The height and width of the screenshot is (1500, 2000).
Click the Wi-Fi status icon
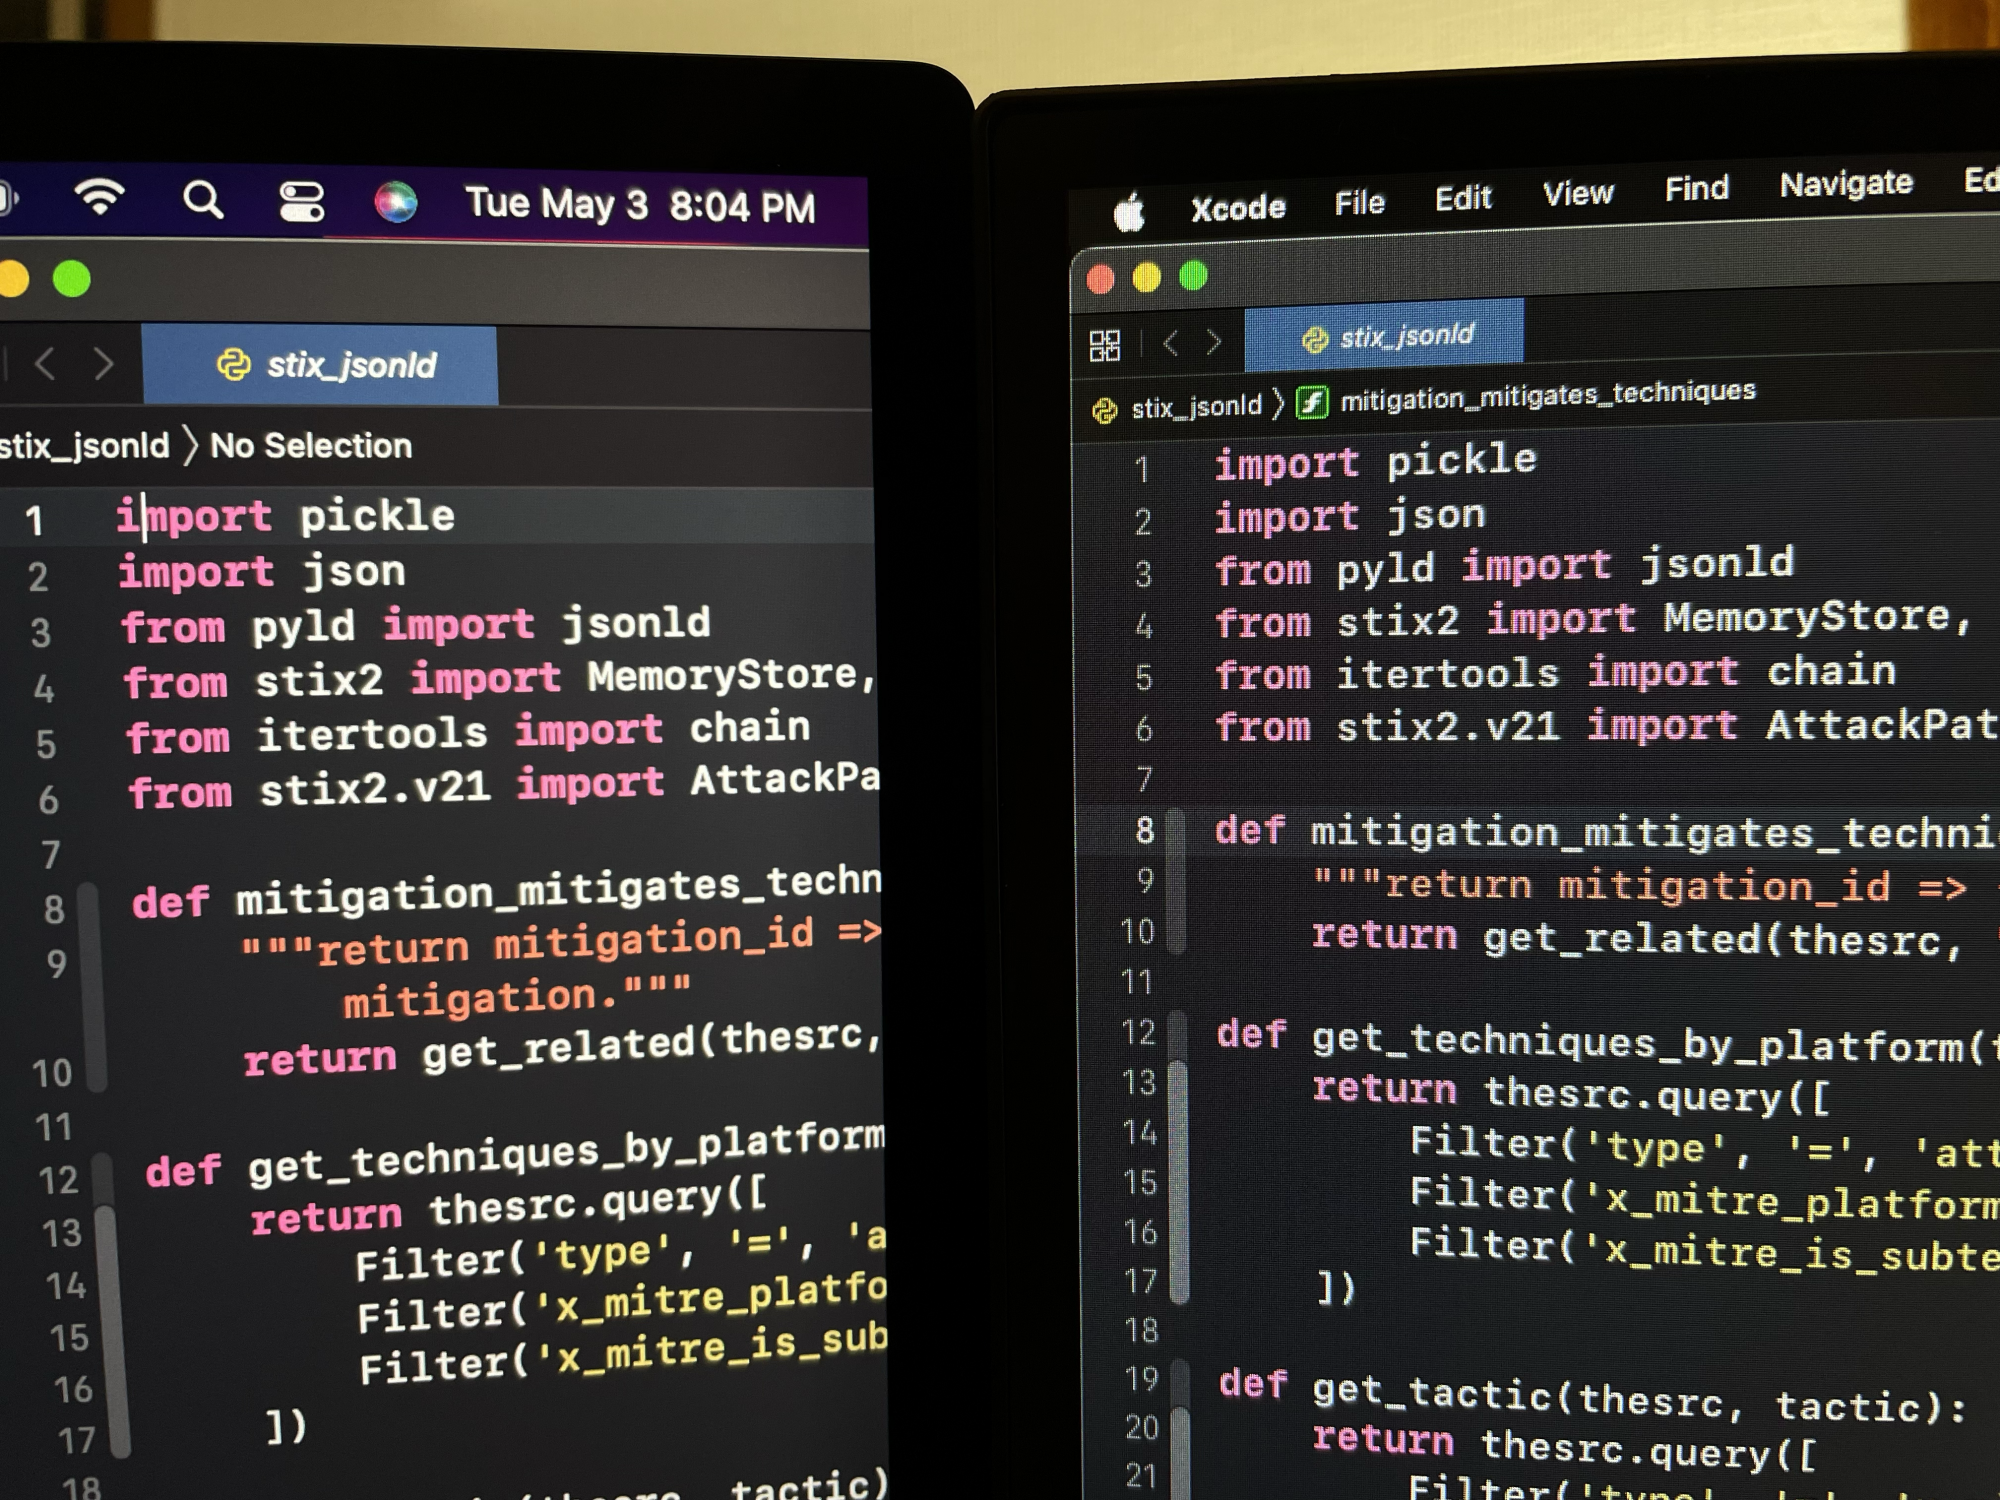(x=99, y=196)
